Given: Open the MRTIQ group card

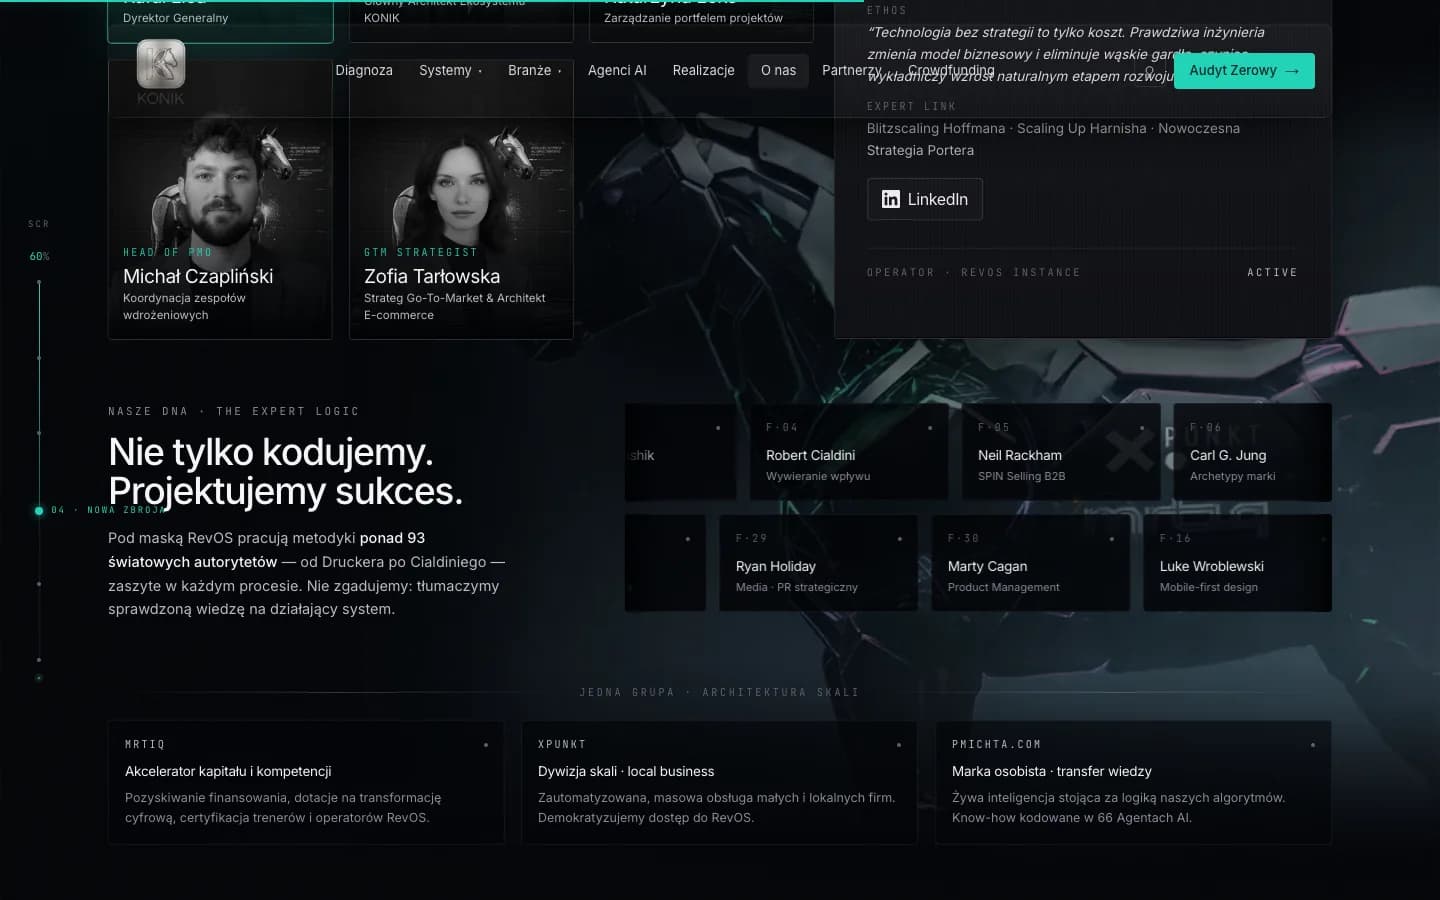Looking at the screenshot, I should click(306, 783).
